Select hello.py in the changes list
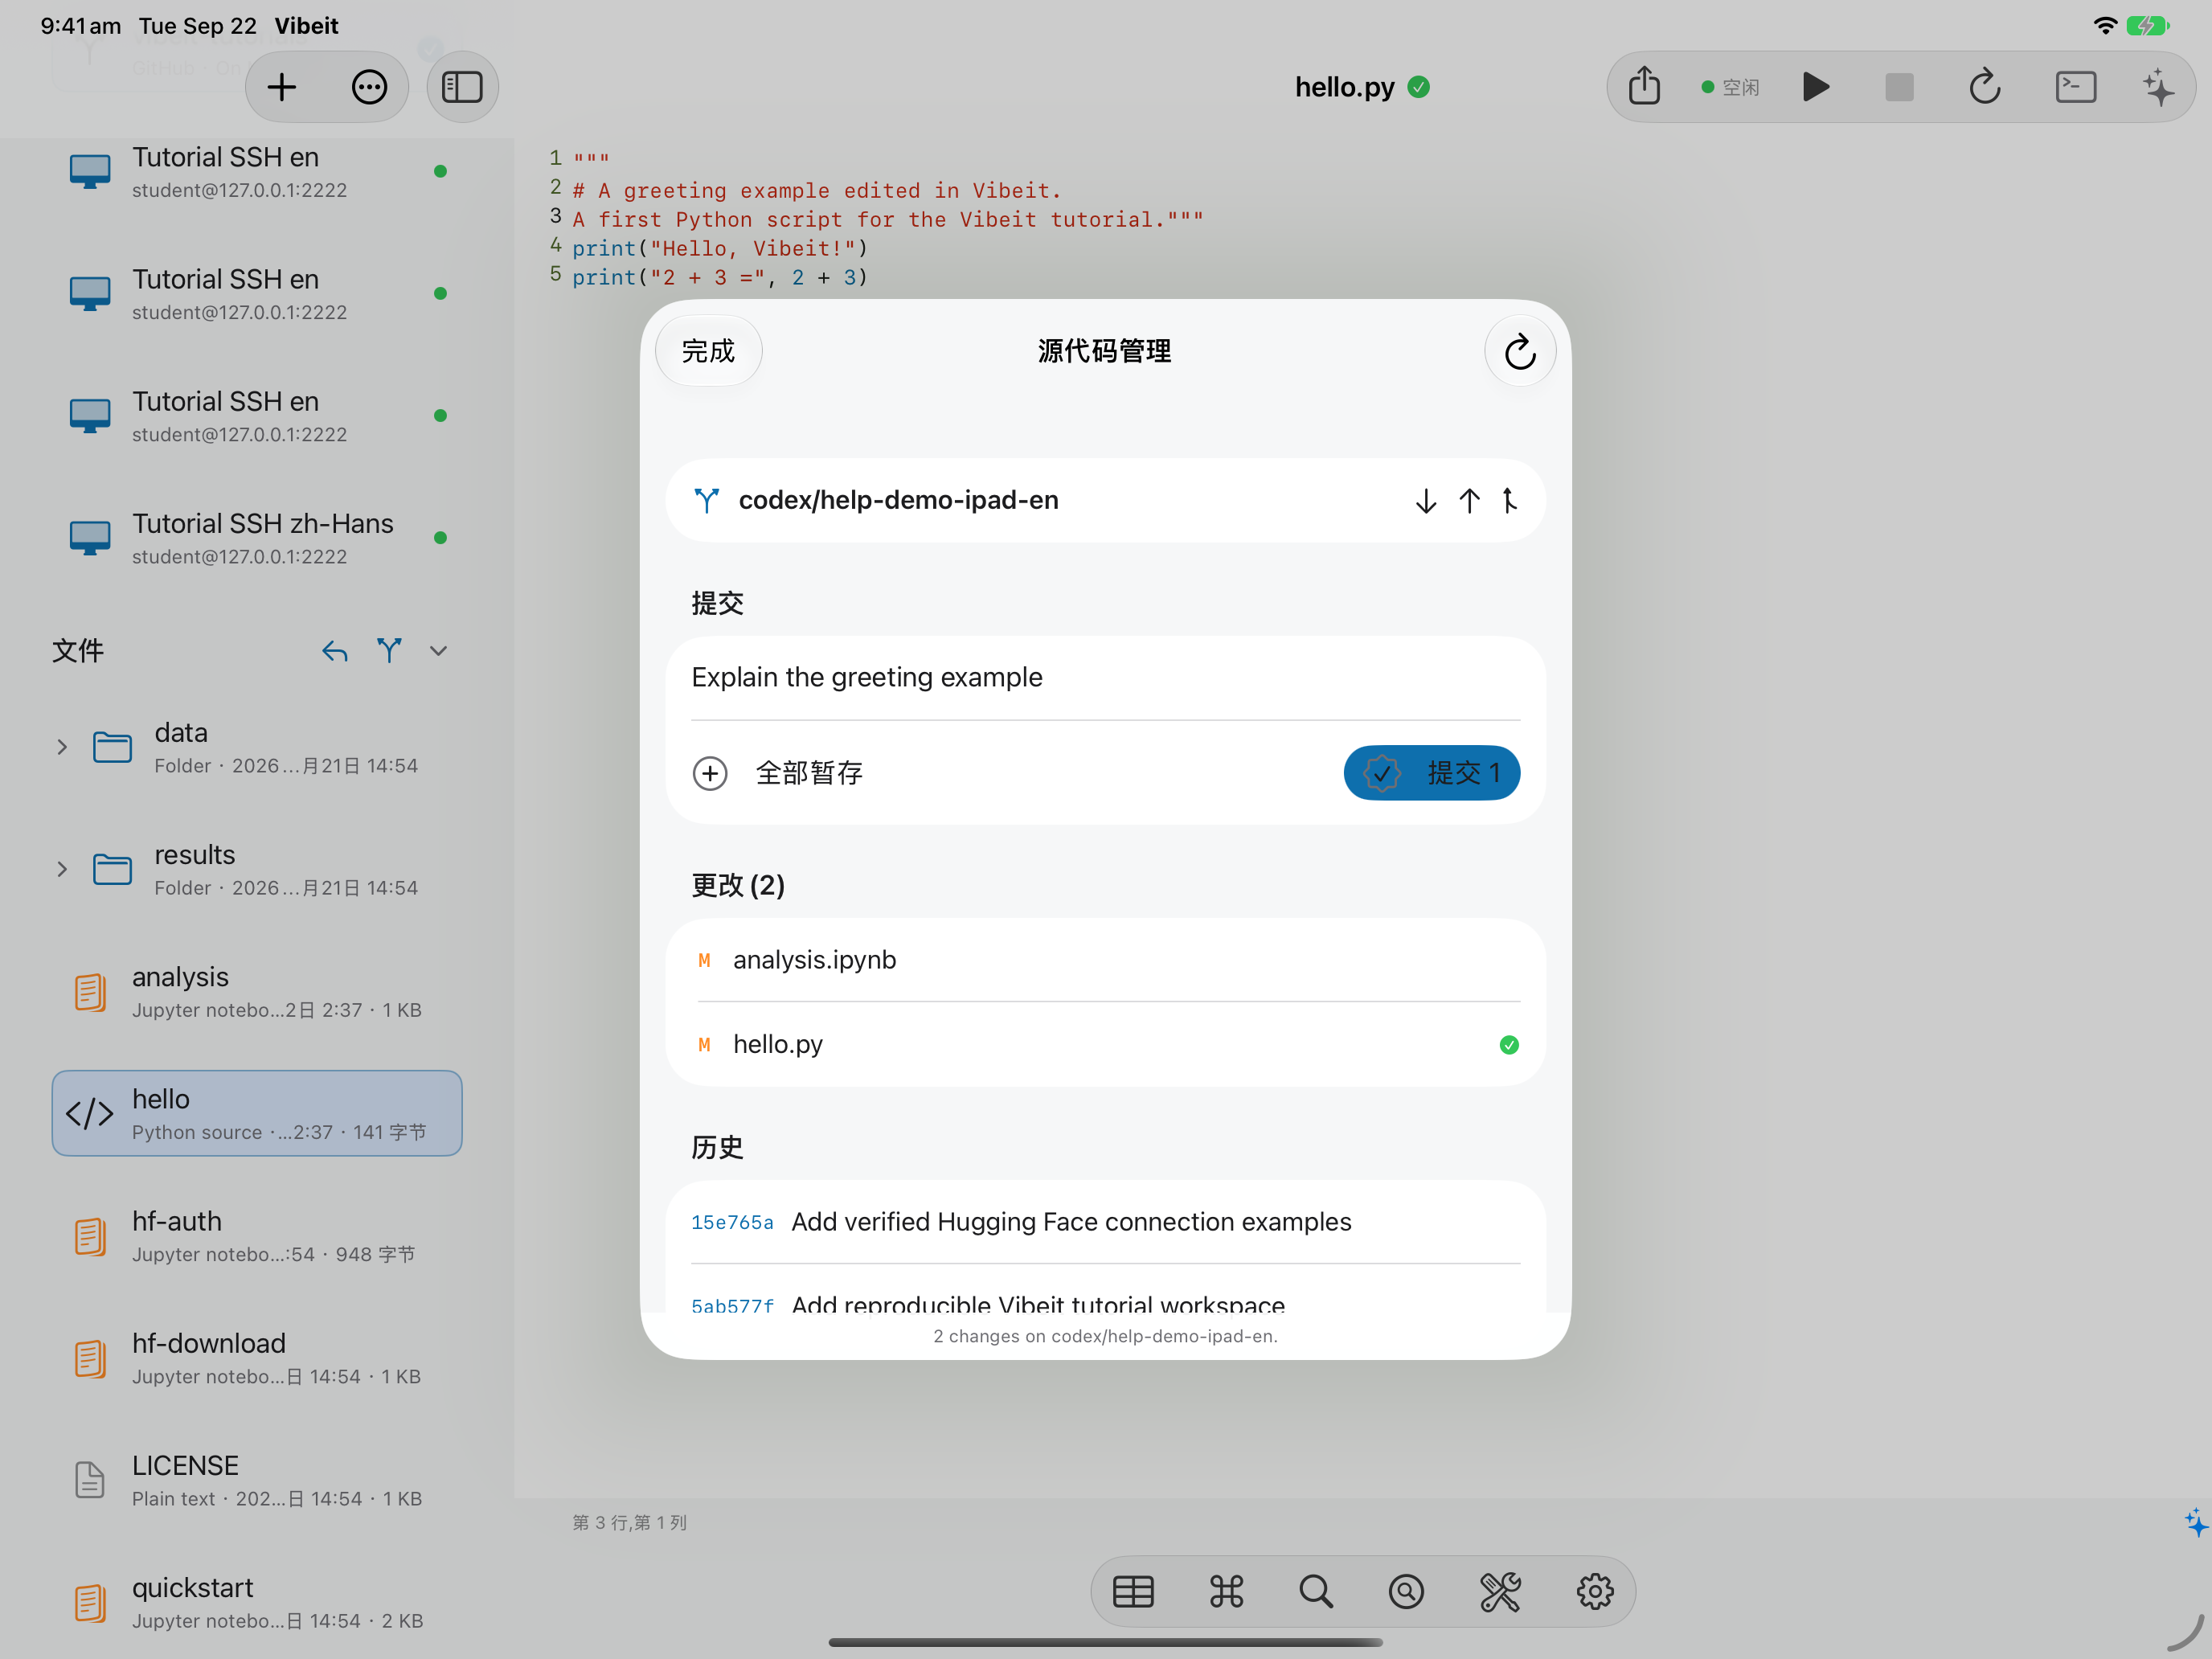The height and width of the screenshot is (1659, 2212). 1105,1044
